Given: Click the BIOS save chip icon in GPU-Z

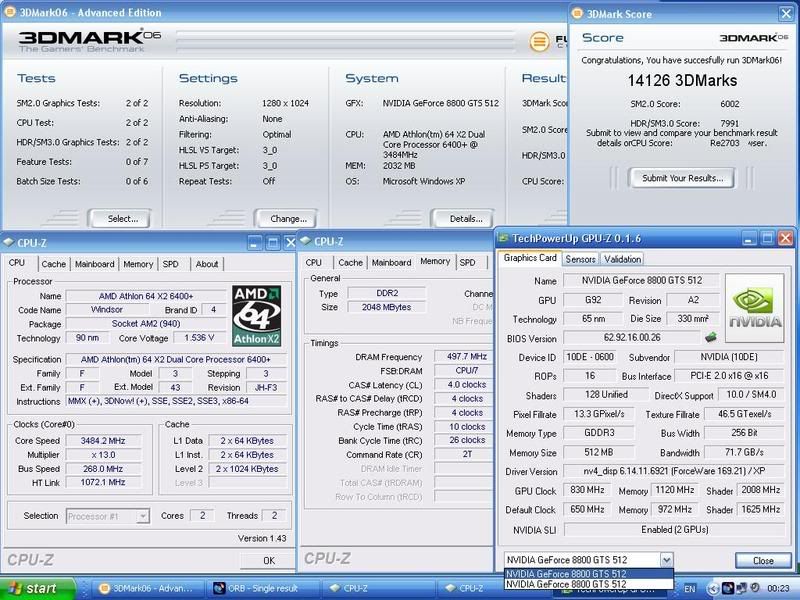Looking at the screenshot, I should click(x=710, y=338).
